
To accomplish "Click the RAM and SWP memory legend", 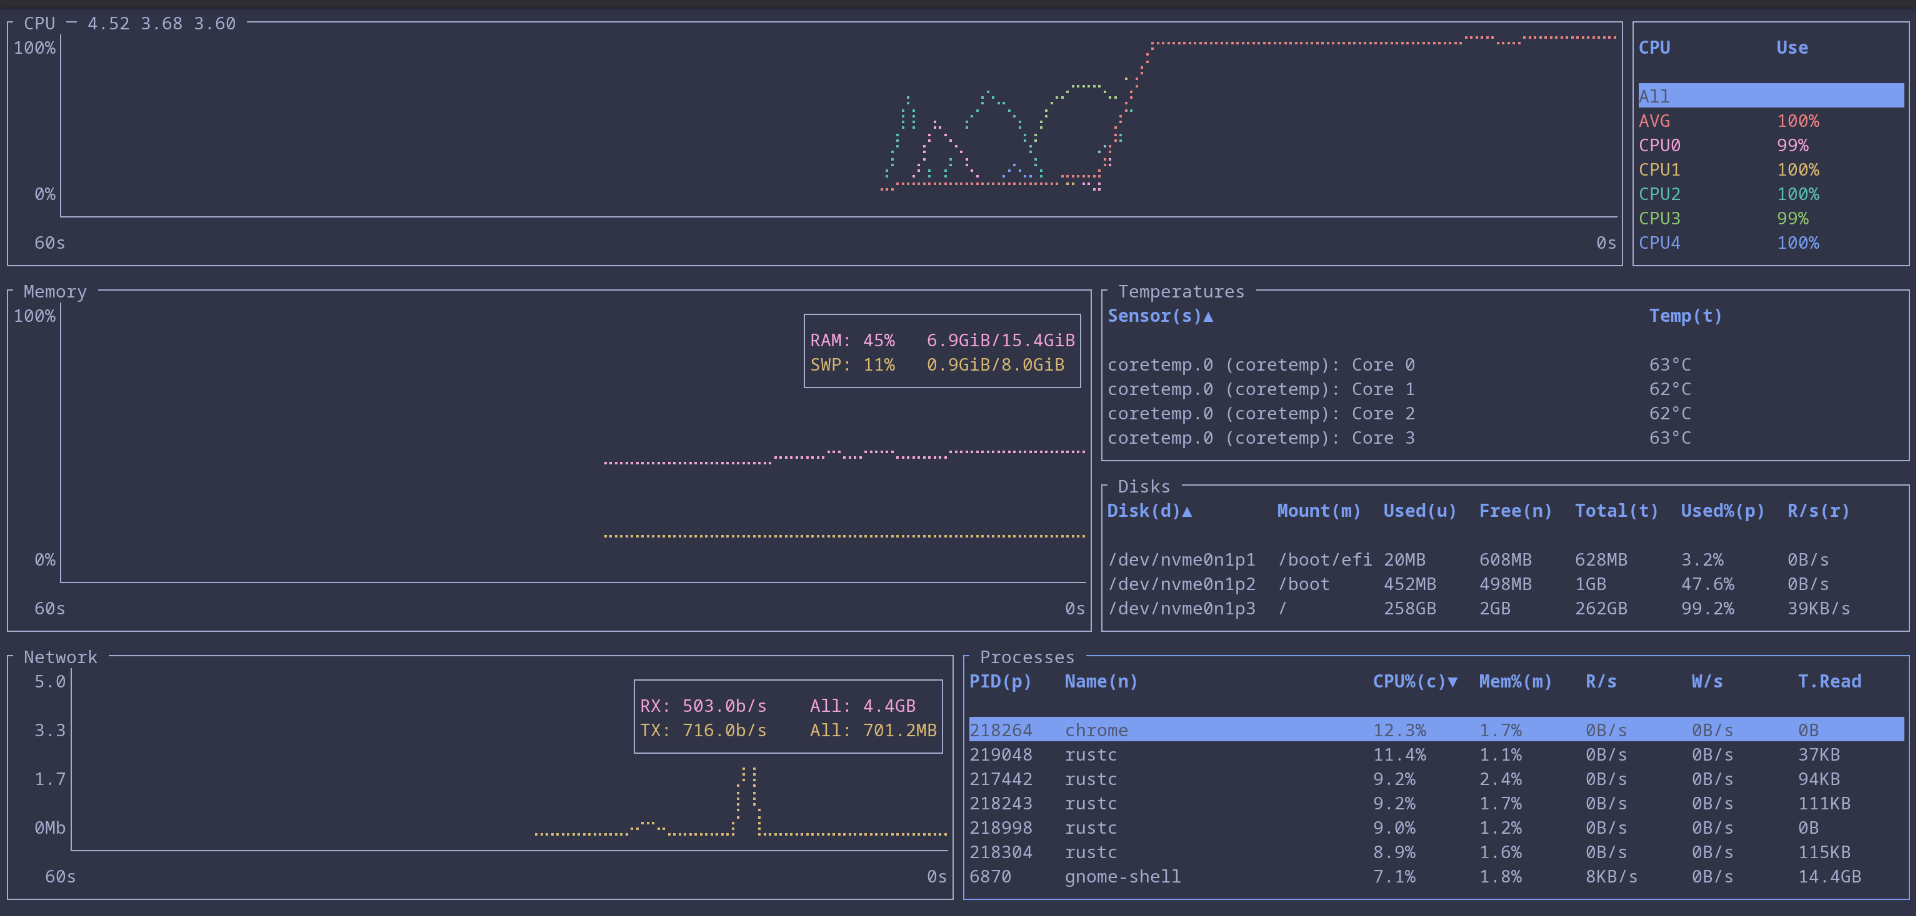I will [x=942, y=352].
